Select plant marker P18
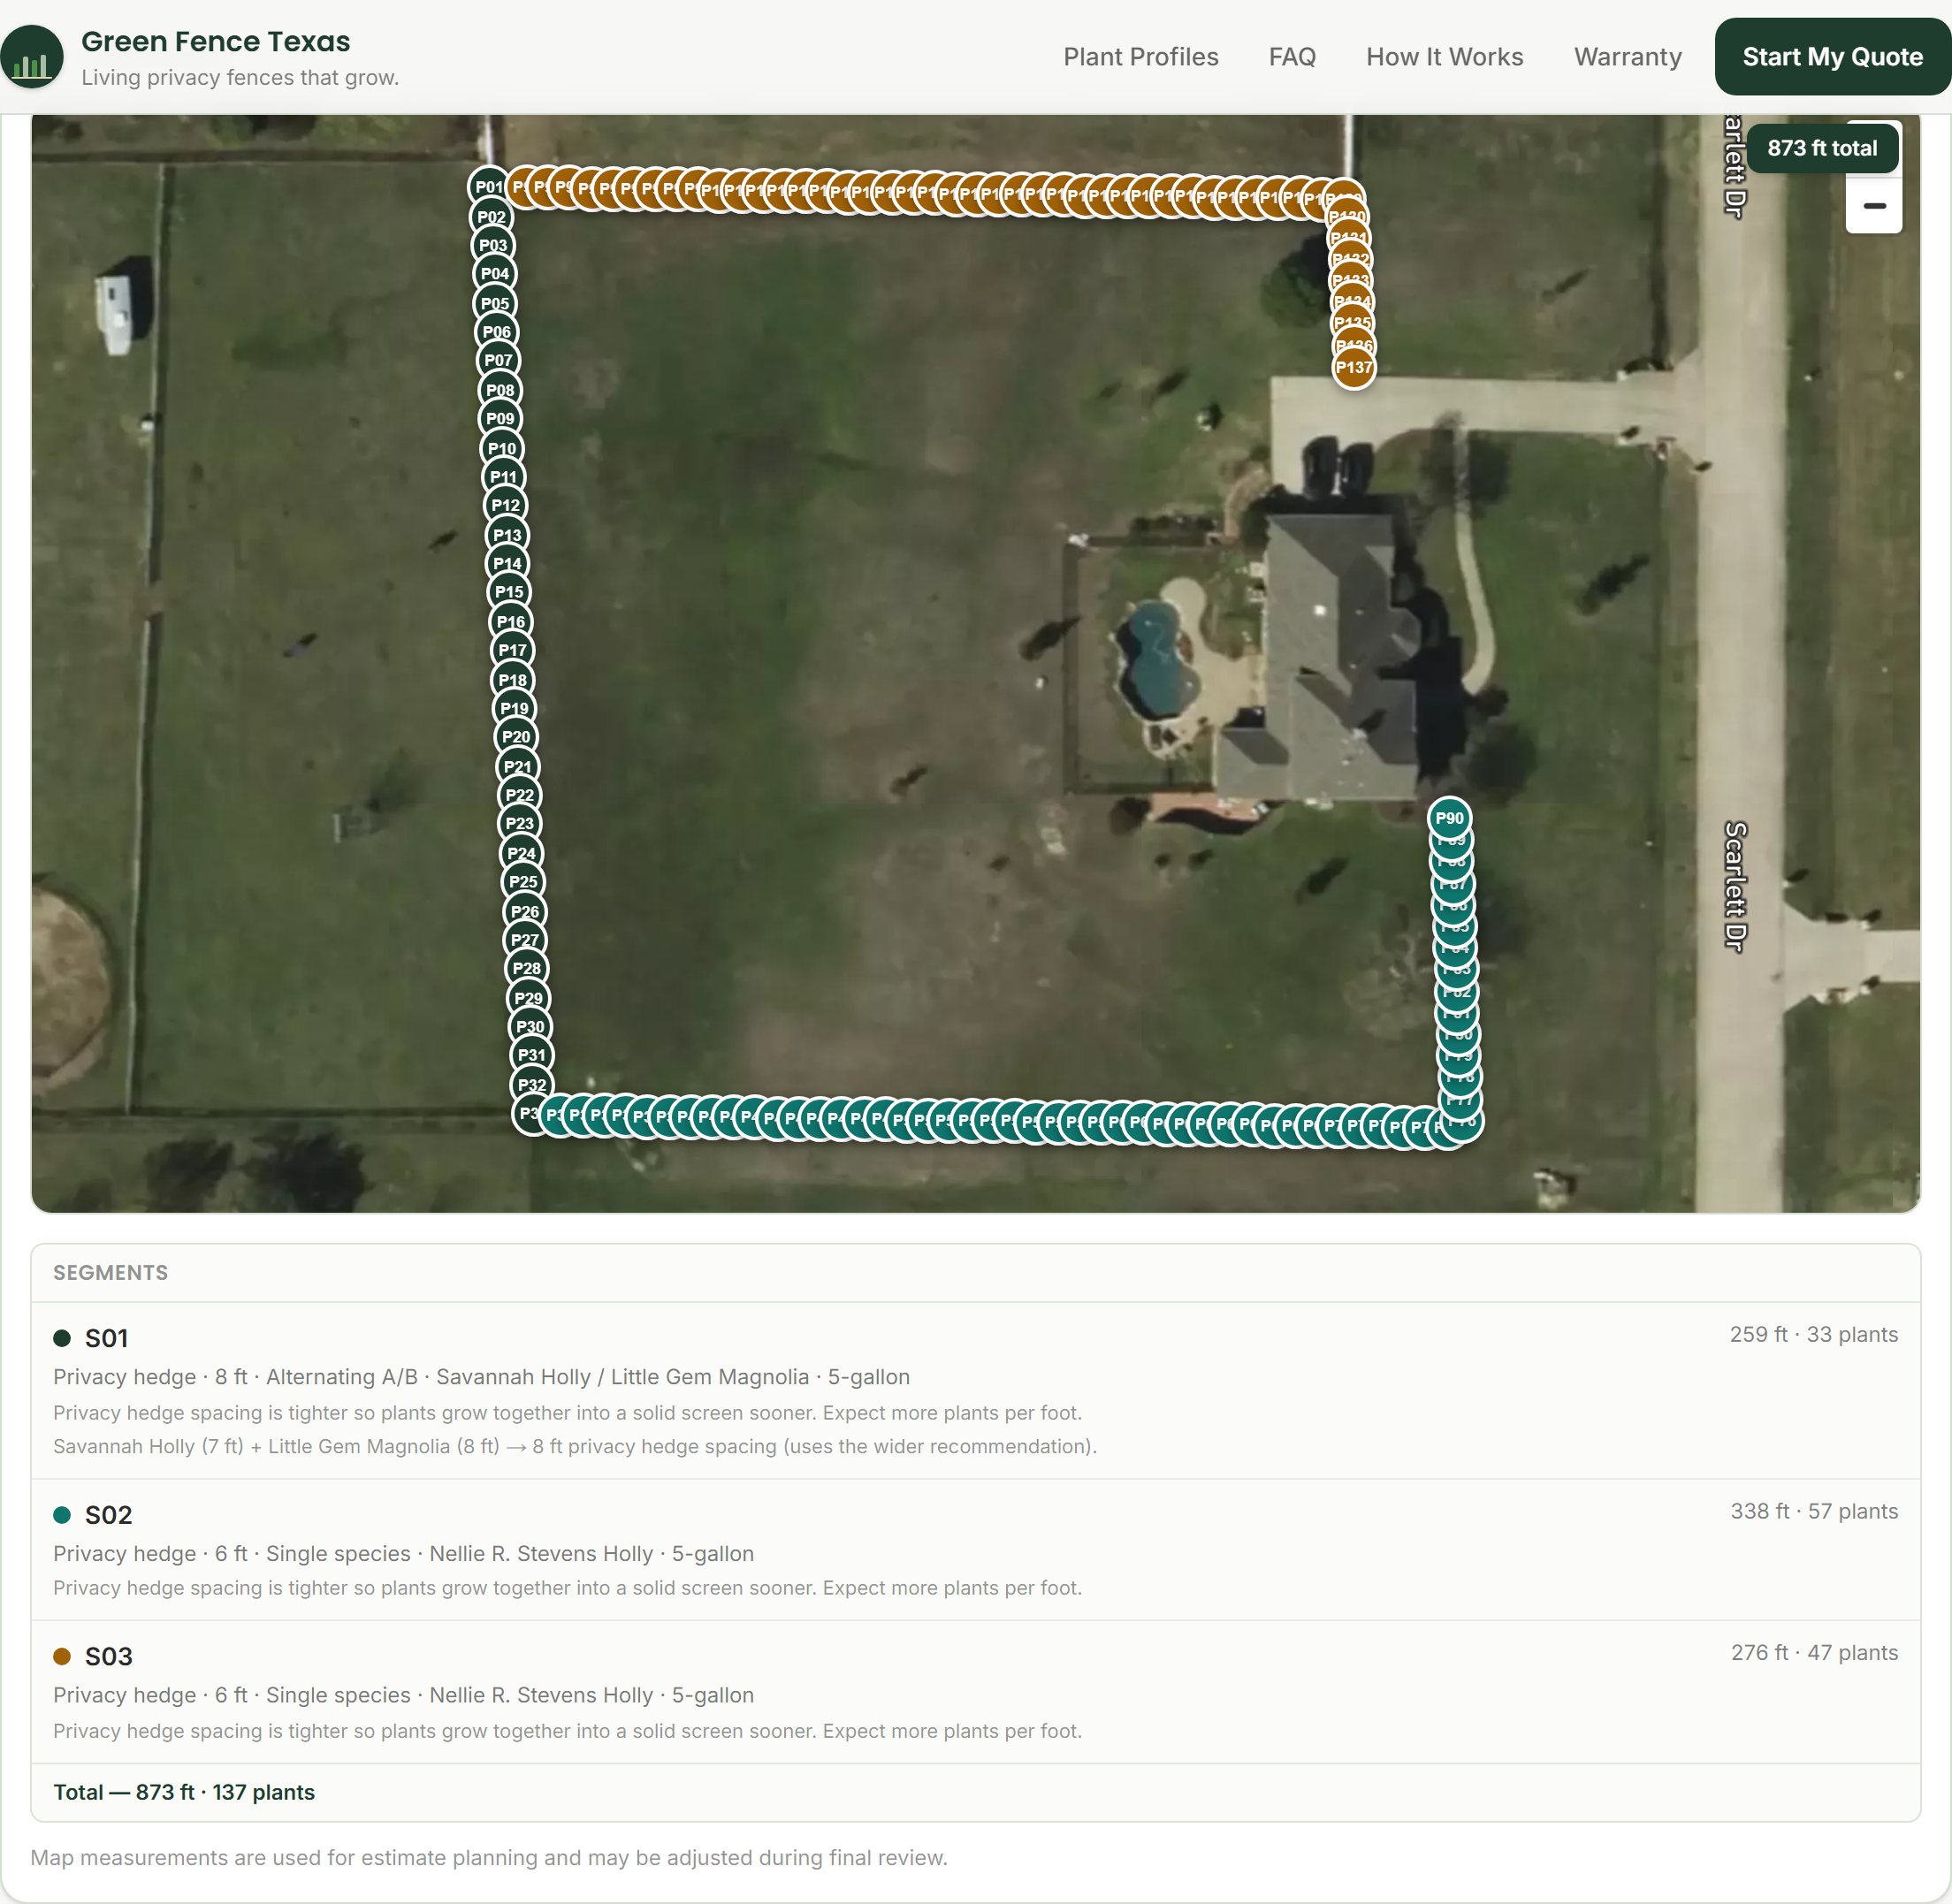Viewport: 1952px width, 1904px height. (x=513, y=680)
